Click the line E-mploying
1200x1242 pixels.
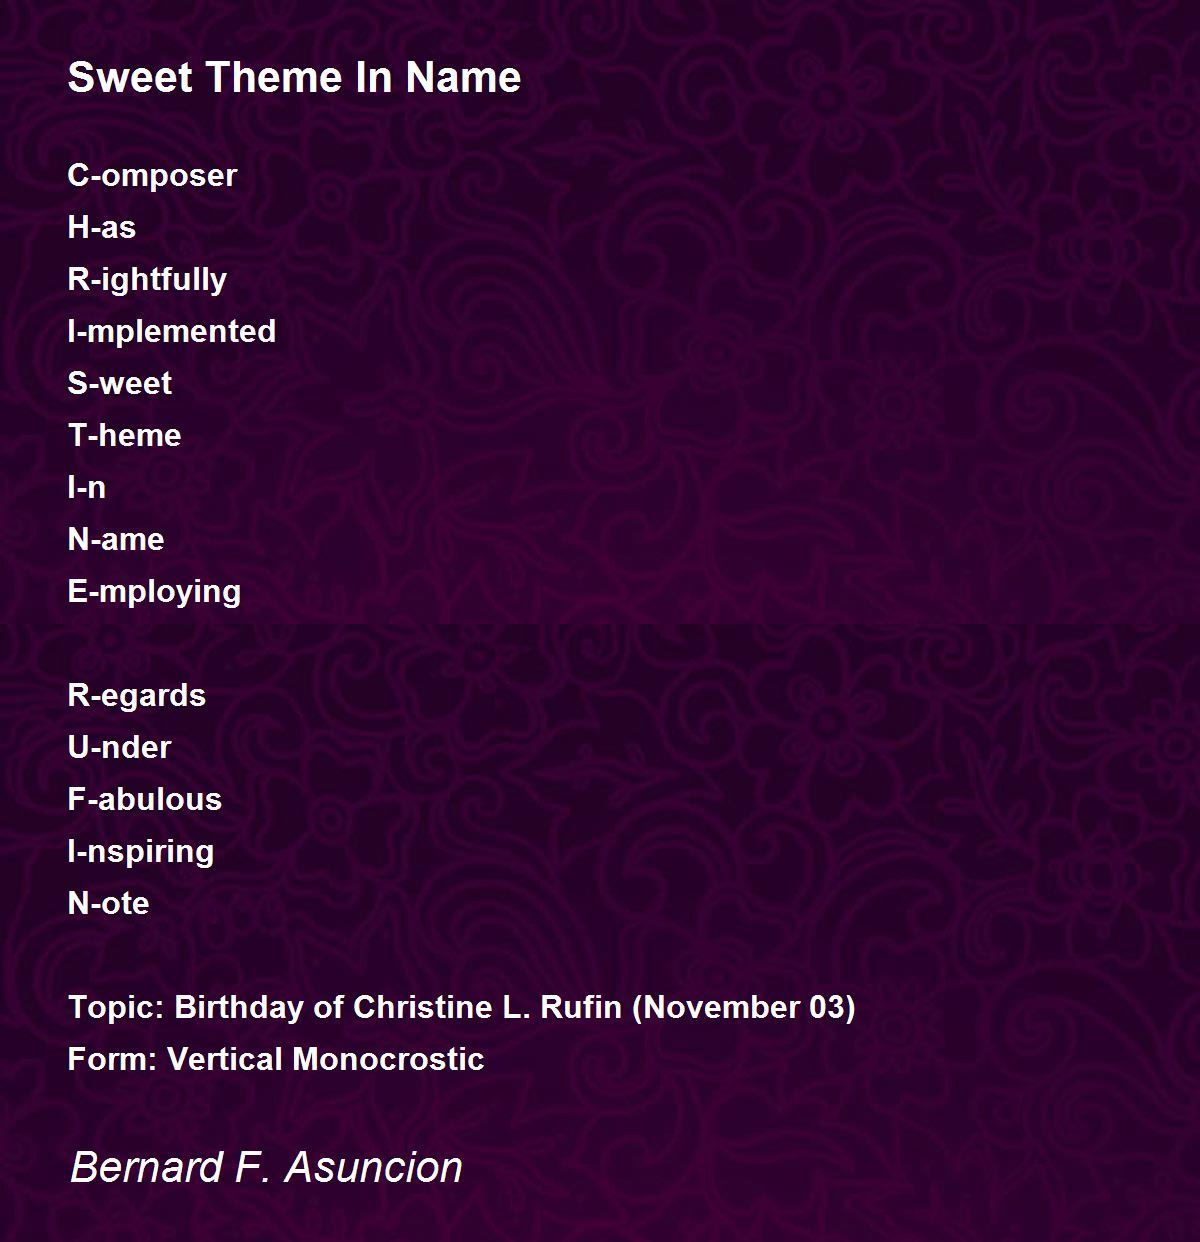coord(154,591)
